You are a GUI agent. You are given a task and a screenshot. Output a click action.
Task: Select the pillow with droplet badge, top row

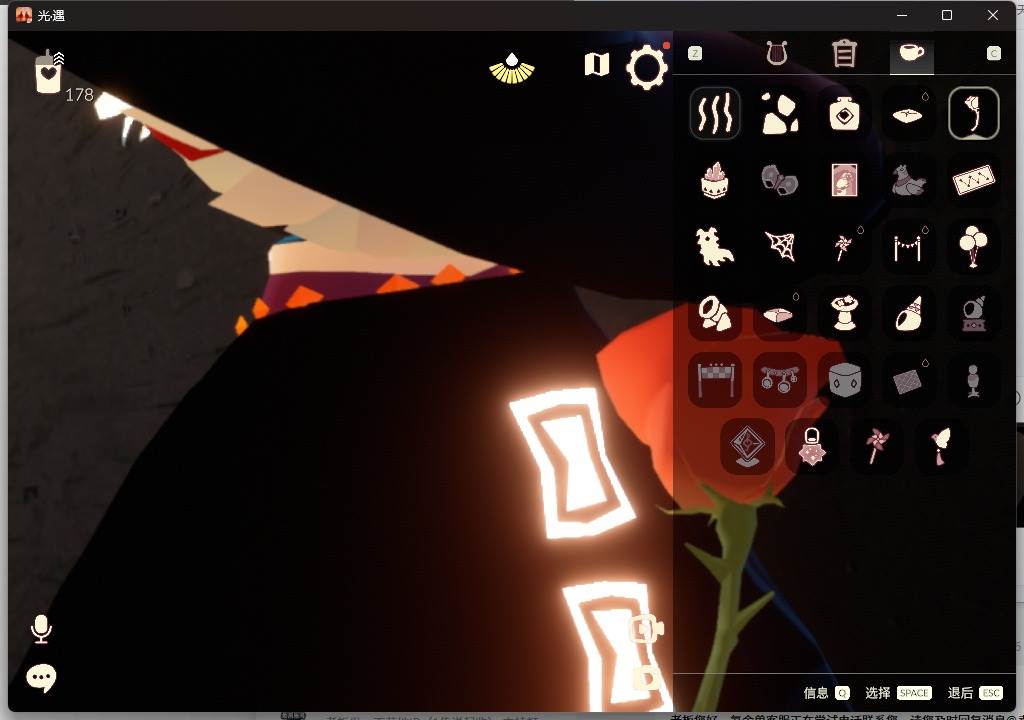908,113
